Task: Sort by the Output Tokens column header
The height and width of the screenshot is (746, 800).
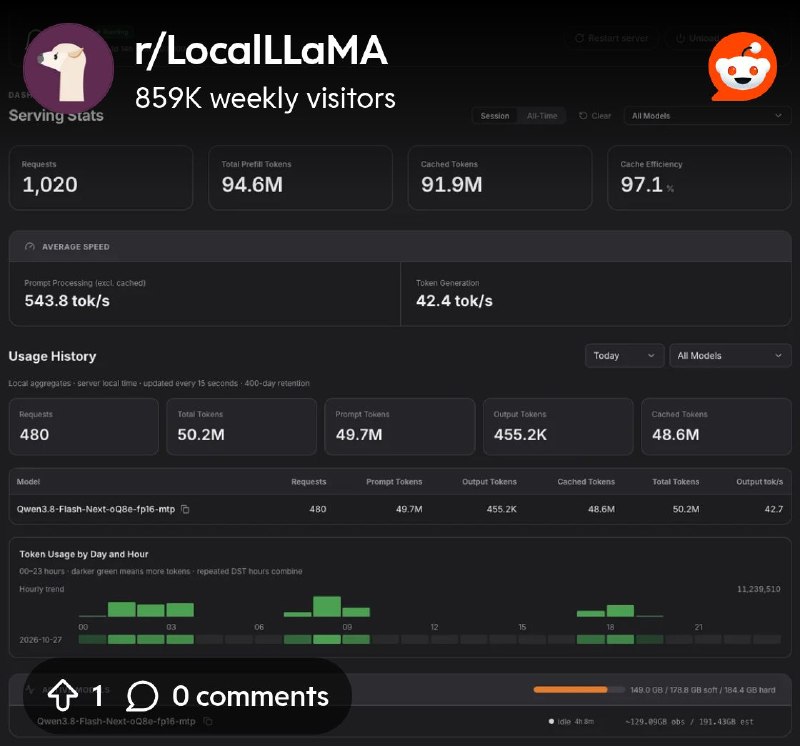Action: click(489, 482)
